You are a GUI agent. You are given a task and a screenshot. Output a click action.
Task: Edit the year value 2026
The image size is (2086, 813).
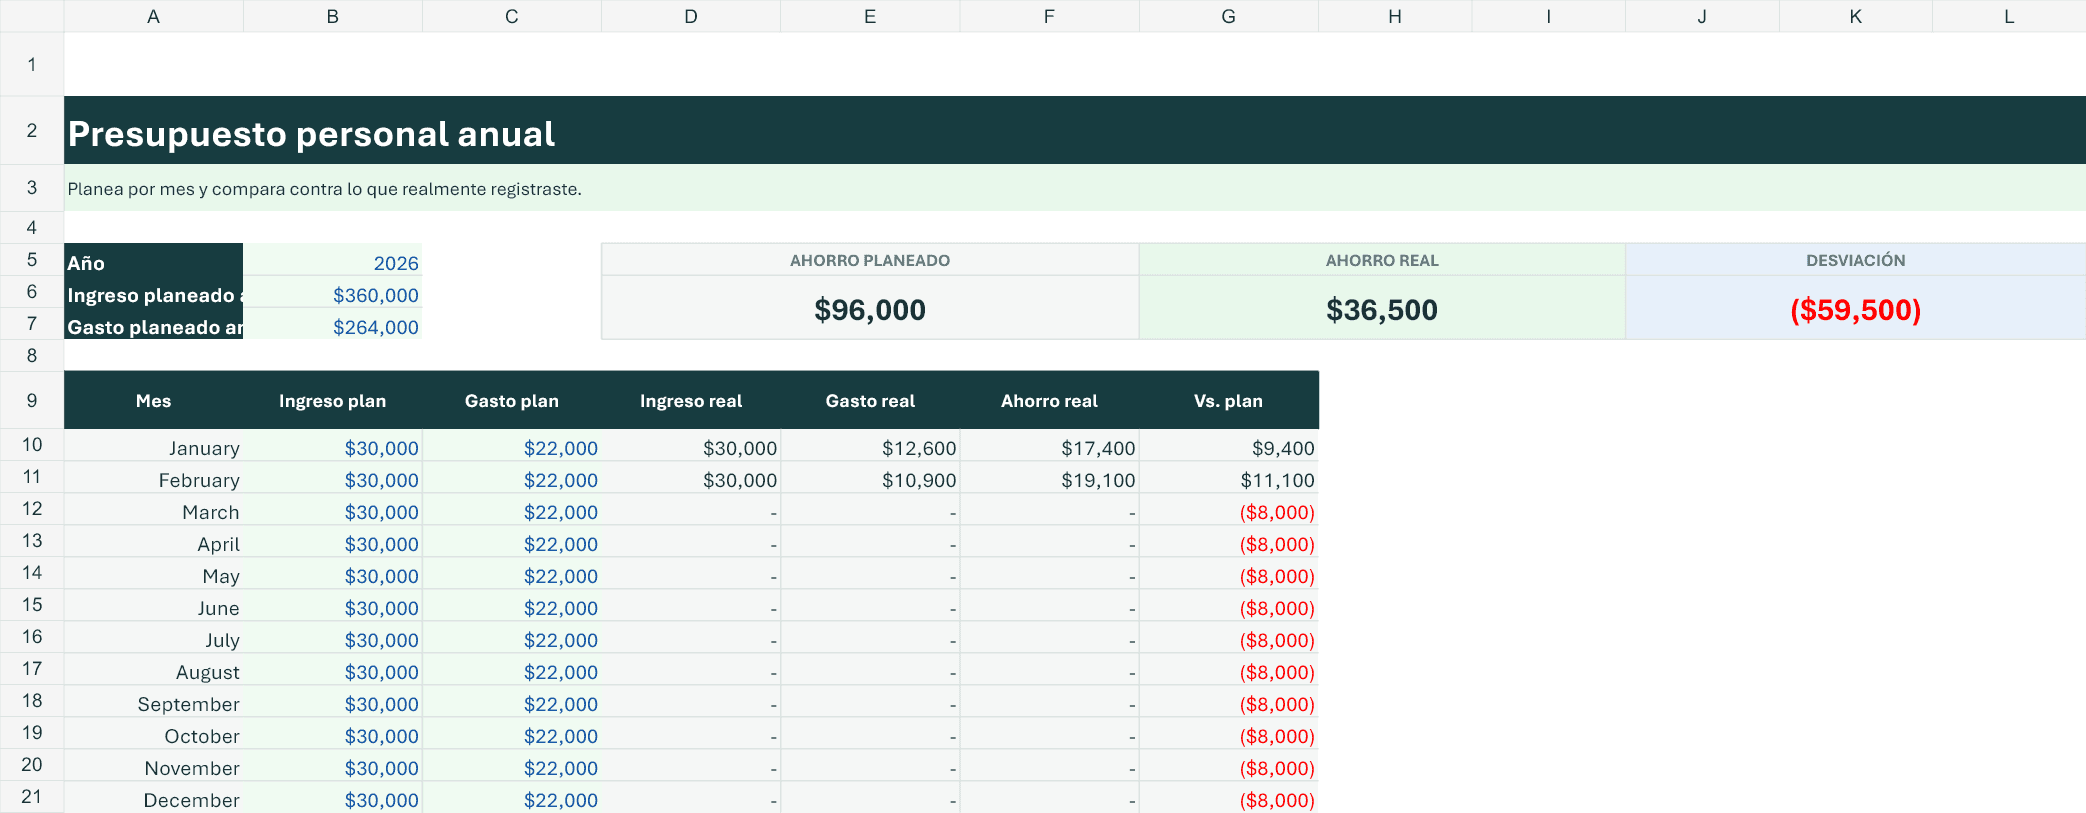point(333,260)
